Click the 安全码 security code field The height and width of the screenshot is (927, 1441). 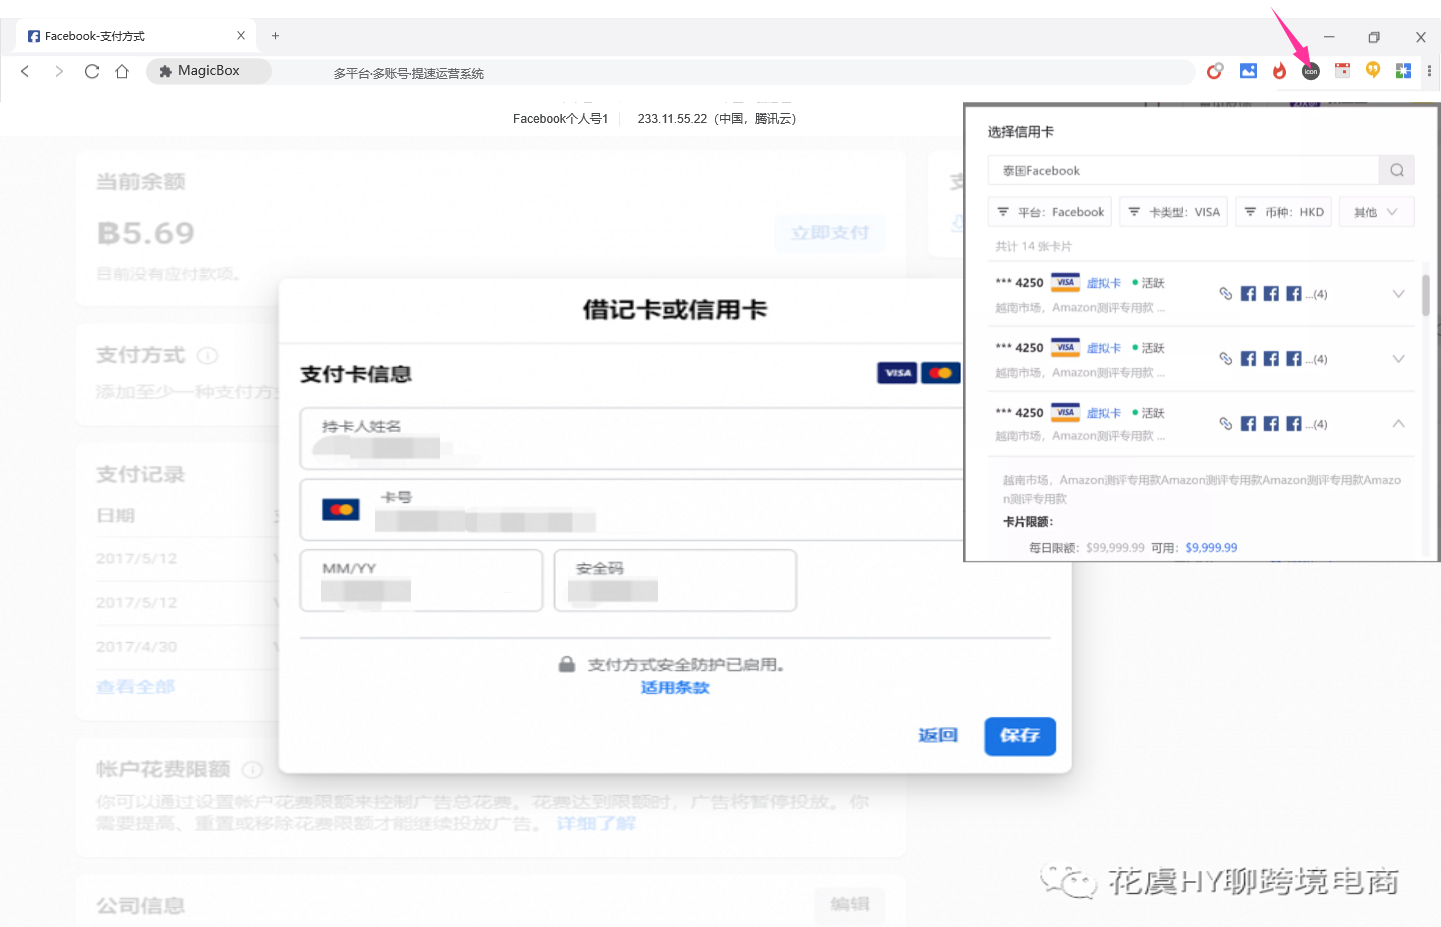(x=675, y=580)
